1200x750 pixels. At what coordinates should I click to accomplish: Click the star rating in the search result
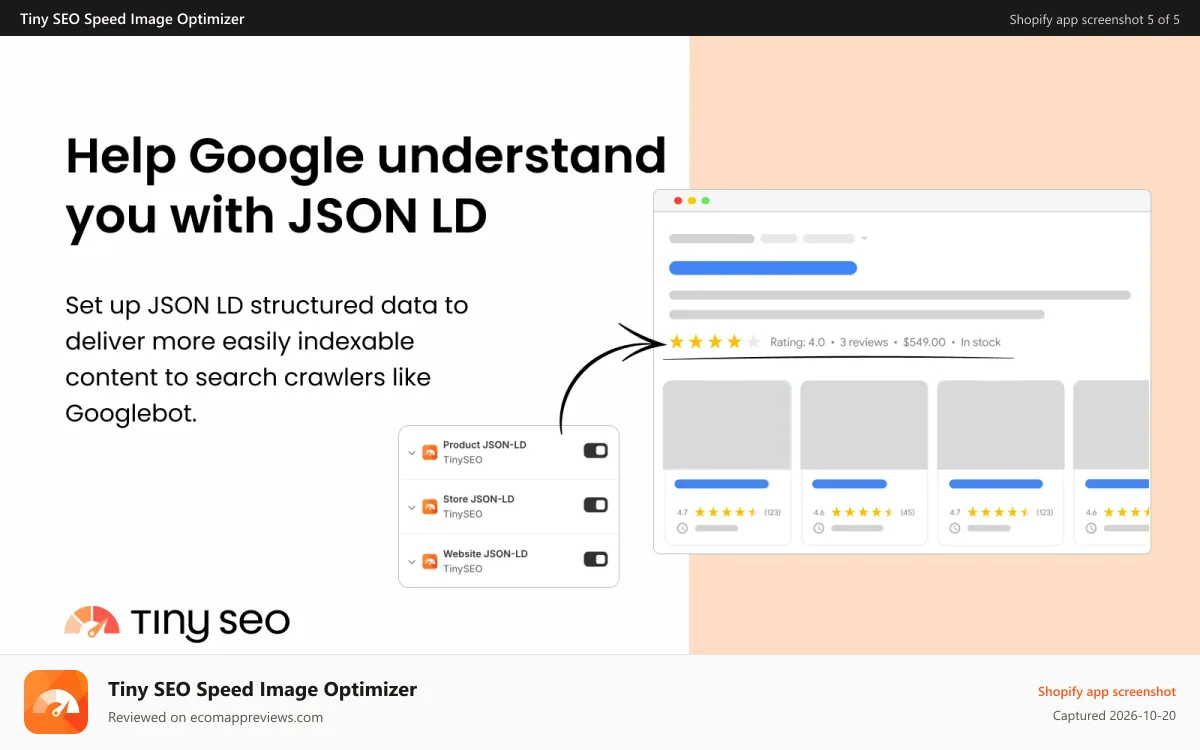[x=715, y=342]
